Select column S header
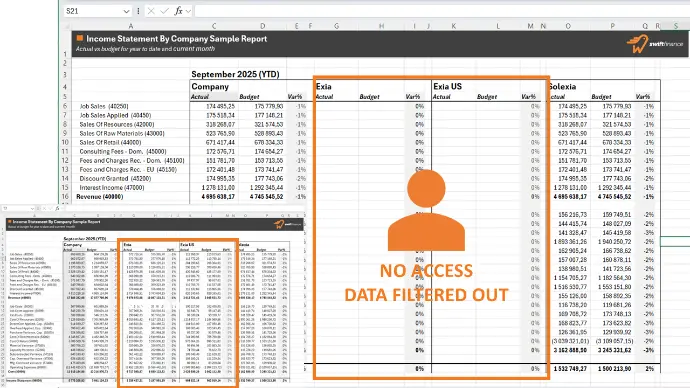This screenshot has width=690, height=388. point(675,26)
